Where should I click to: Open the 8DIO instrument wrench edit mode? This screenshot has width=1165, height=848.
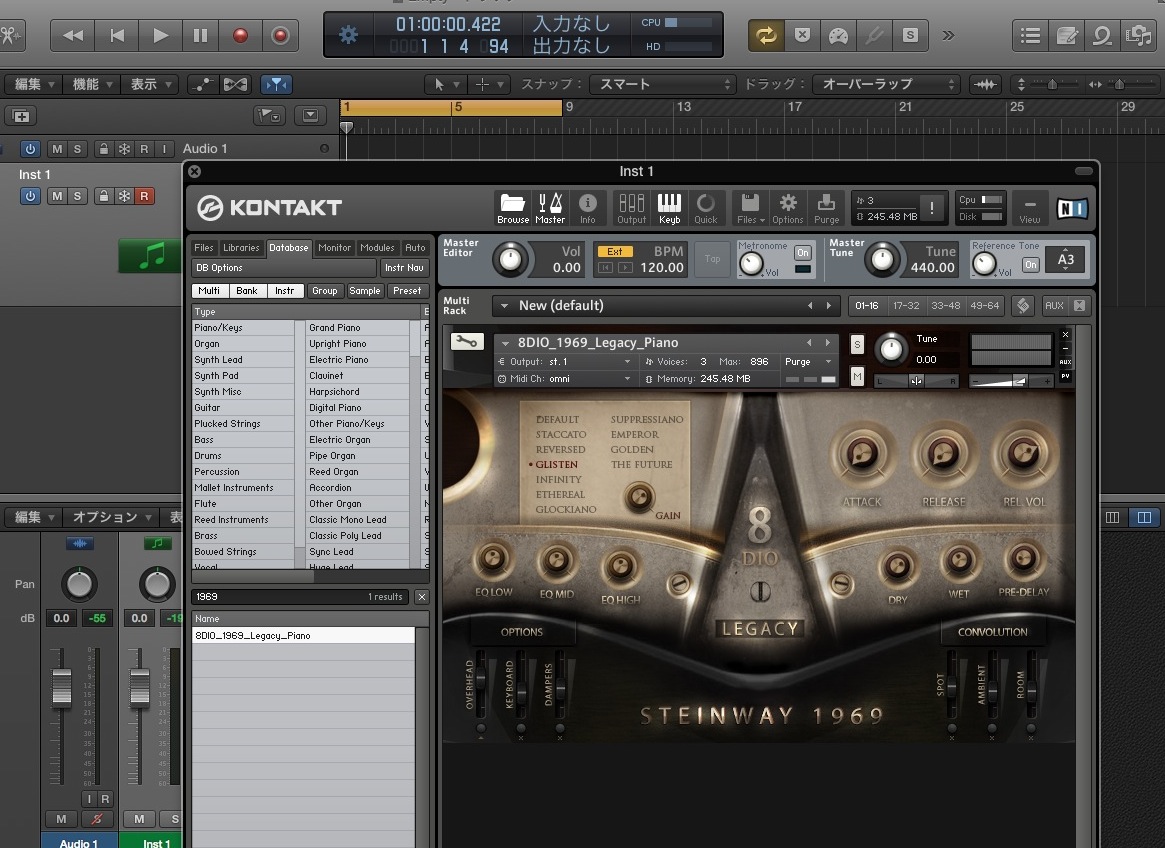pyautogui.click(x=467, y=342)
